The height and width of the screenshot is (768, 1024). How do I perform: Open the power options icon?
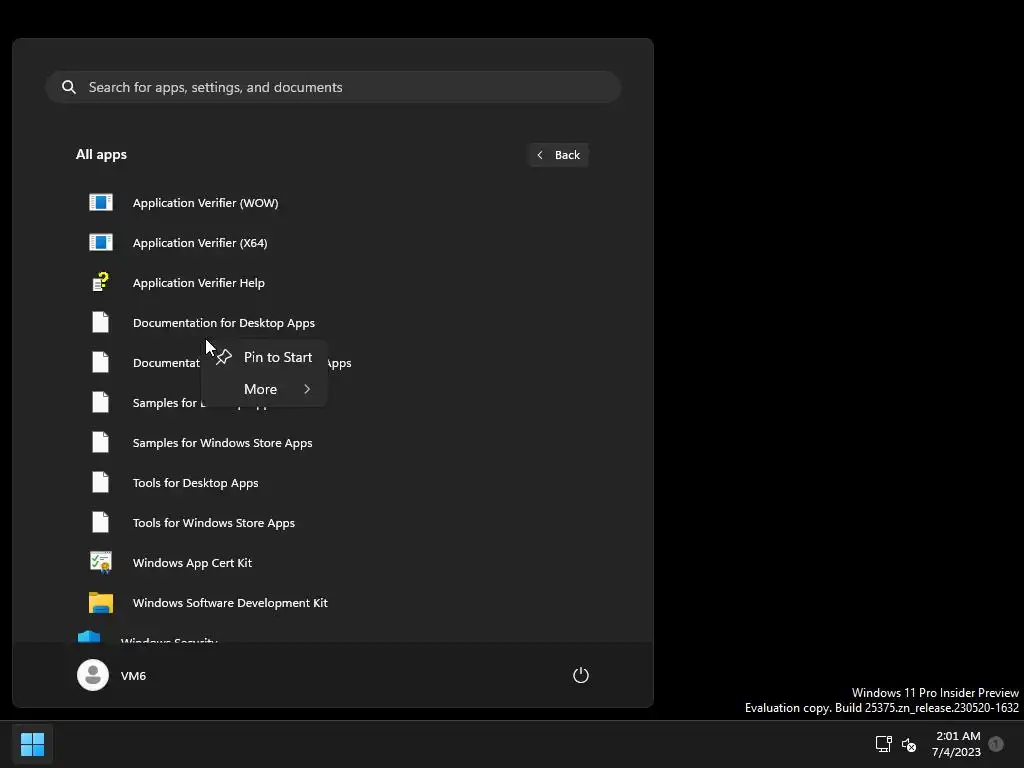point(581,675)
